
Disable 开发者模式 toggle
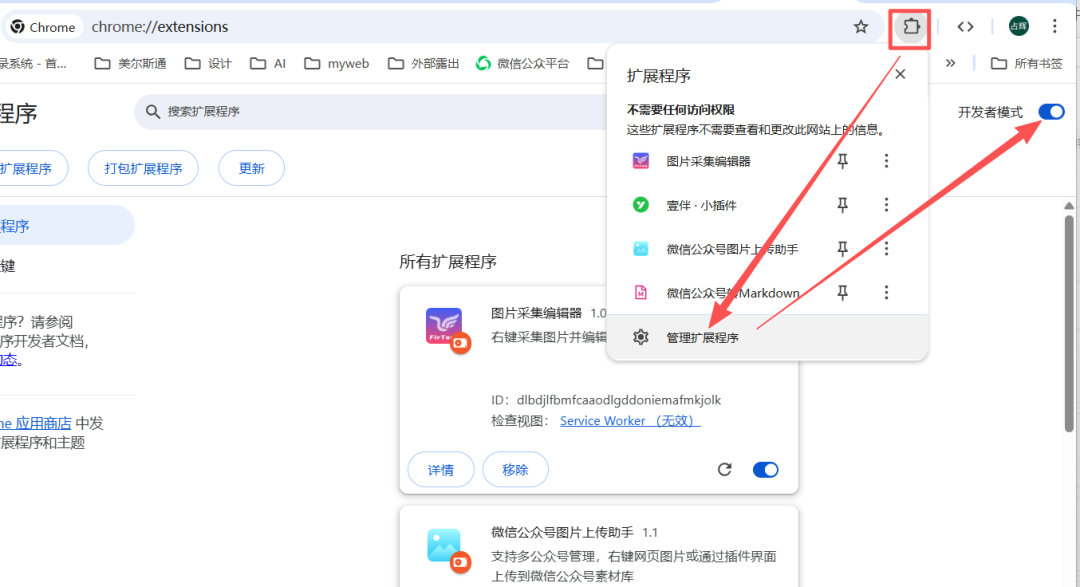coord(1051,111)
